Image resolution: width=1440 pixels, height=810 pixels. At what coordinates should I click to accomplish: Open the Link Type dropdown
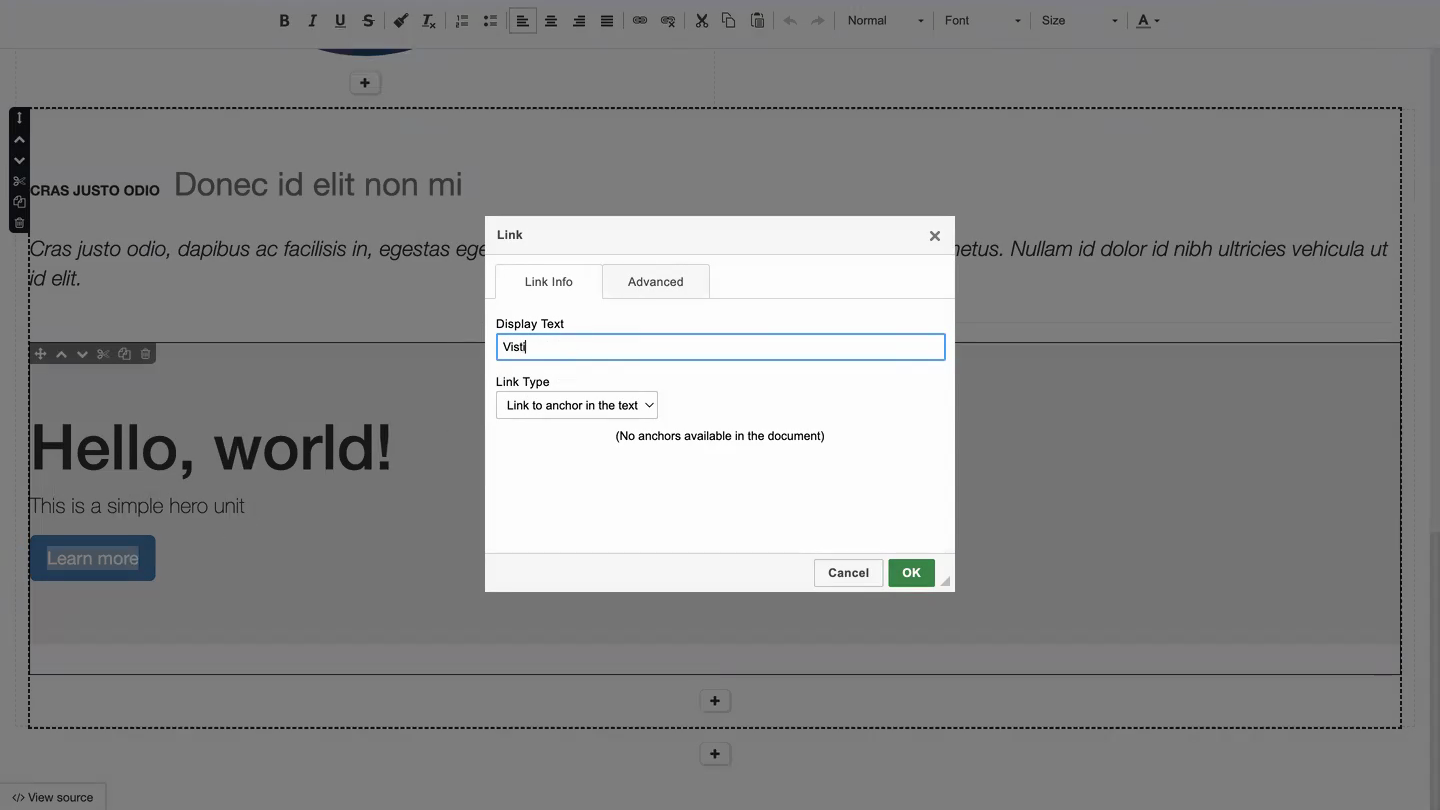(x=577, y=405)
